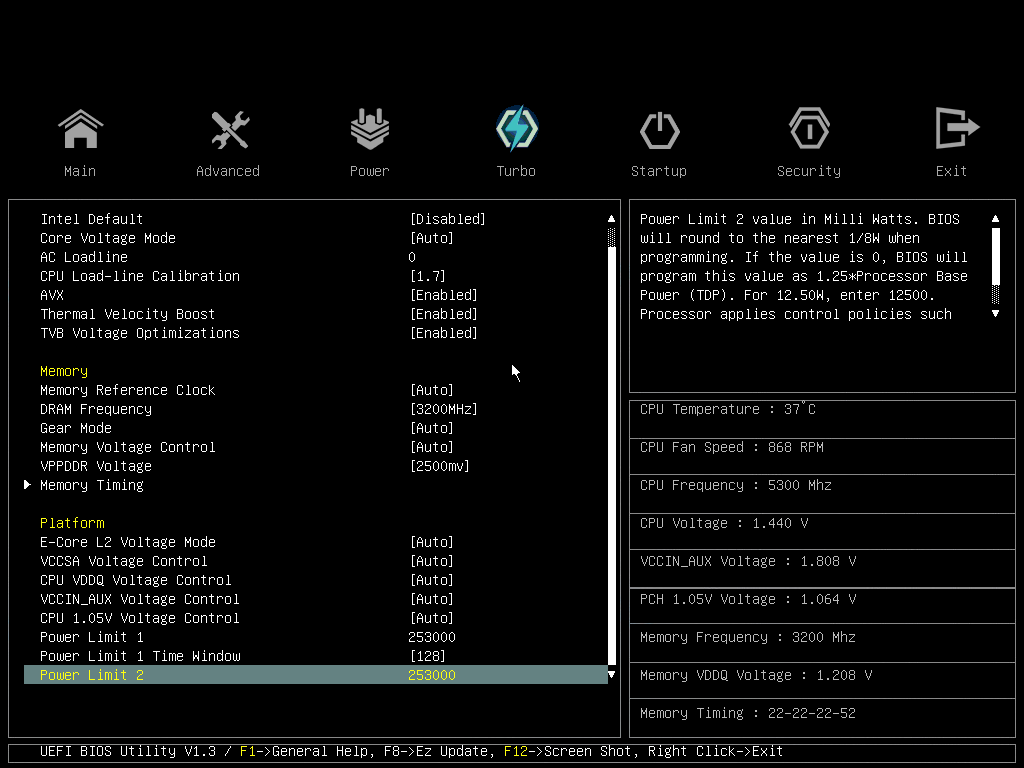The width and height of the screenshot is (1024, 768).
Task: Click the Advanced wrench-and-screwdriver icon
Action: (228, 130)
